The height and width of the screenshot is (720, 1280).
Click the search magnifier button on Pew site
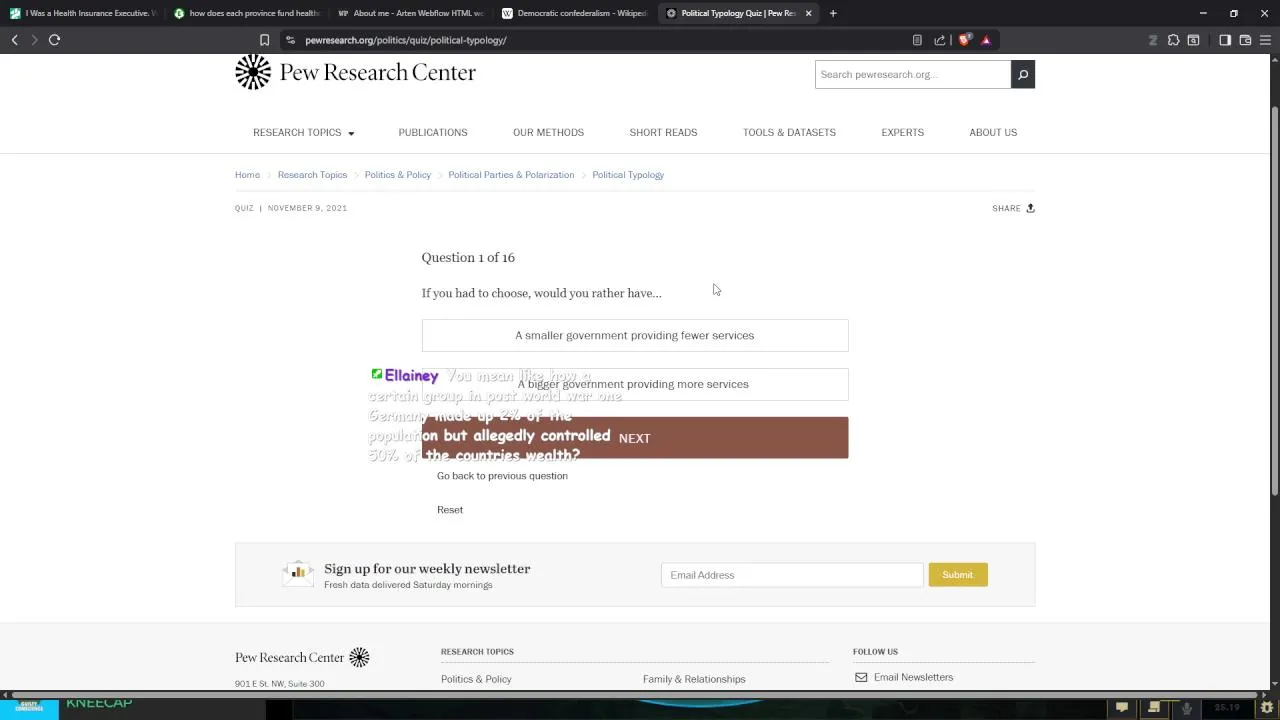[x=1022, y=74]
